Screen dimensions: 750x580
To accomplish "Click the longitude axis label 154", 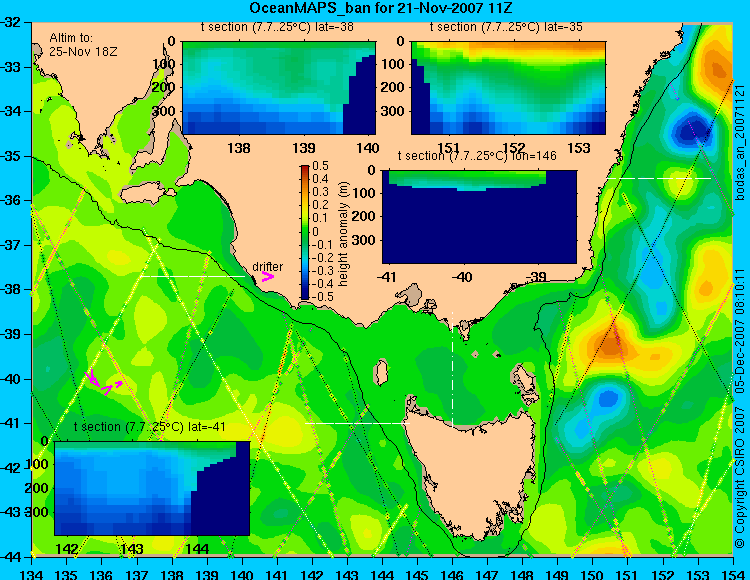I will point(732,574).
